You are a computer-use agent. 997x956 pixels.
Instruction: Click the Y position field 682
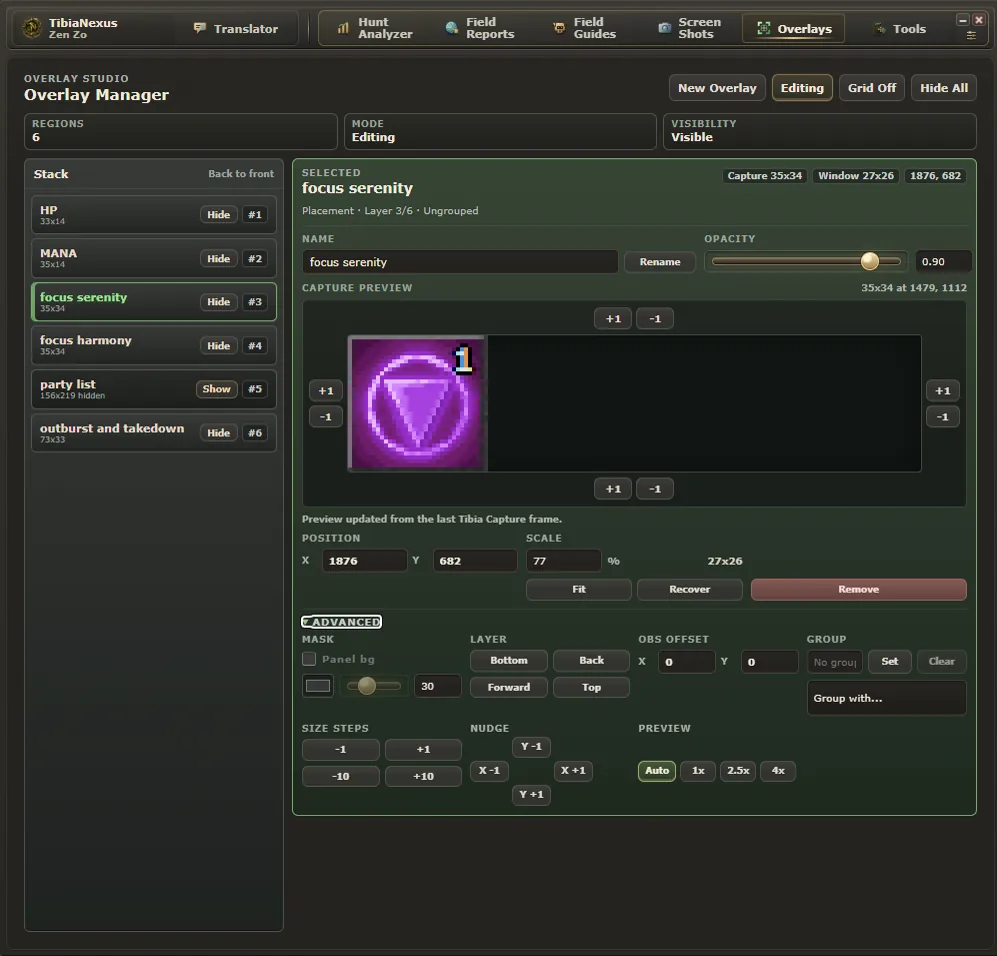click(x=475, y=561)
